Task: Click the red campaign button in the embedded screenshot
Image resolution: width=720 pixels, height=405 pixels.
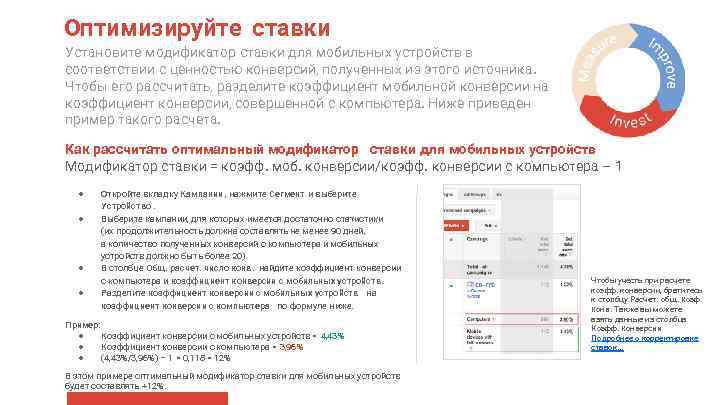Action: click(x=456, y=225)
